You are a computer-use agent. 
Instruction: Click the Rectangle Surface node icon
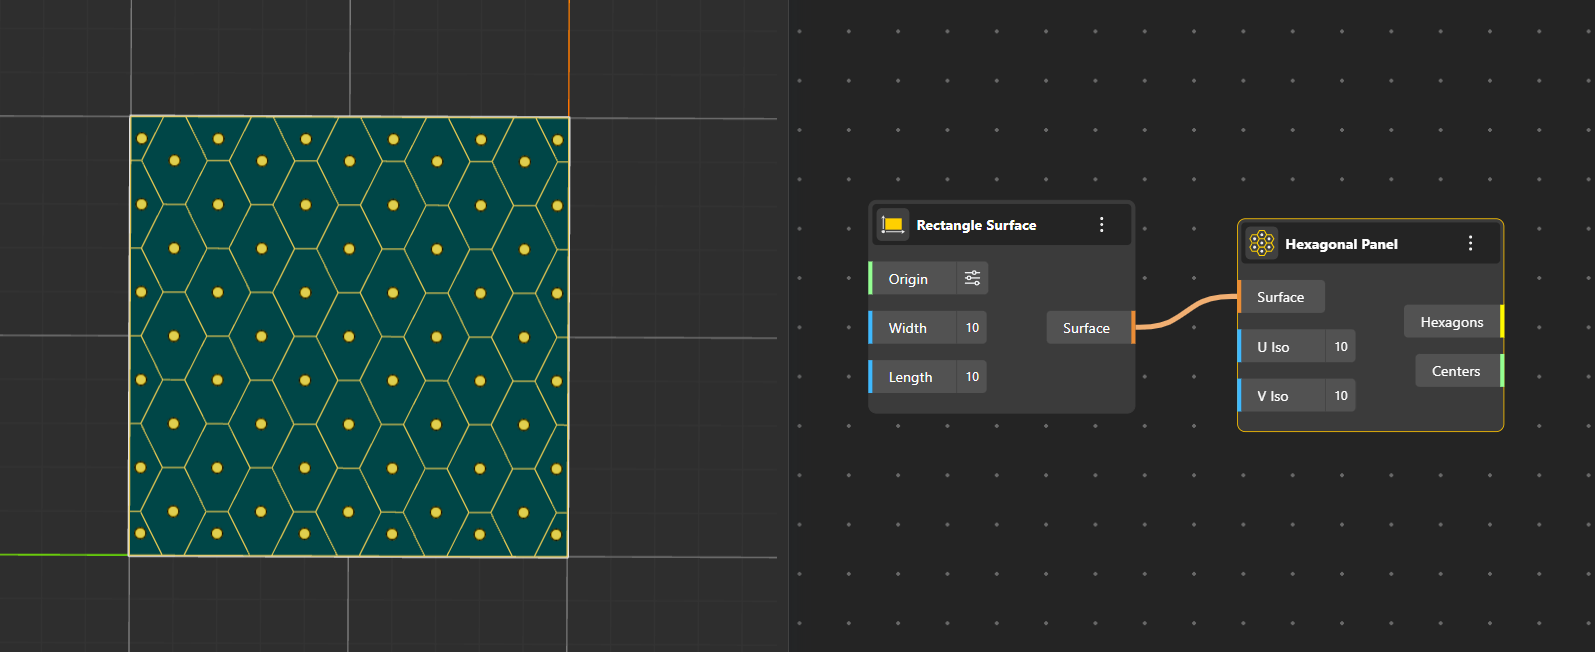coord(892,225)
